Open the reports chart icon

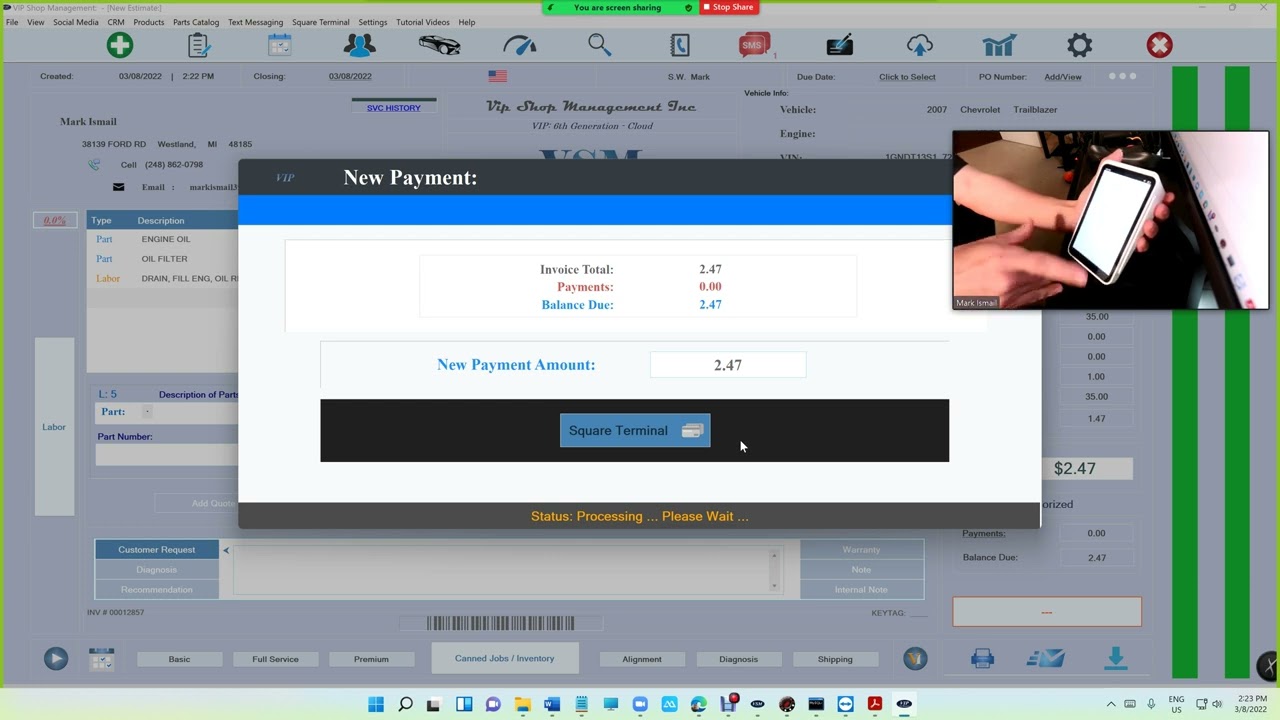[1000, 45]
